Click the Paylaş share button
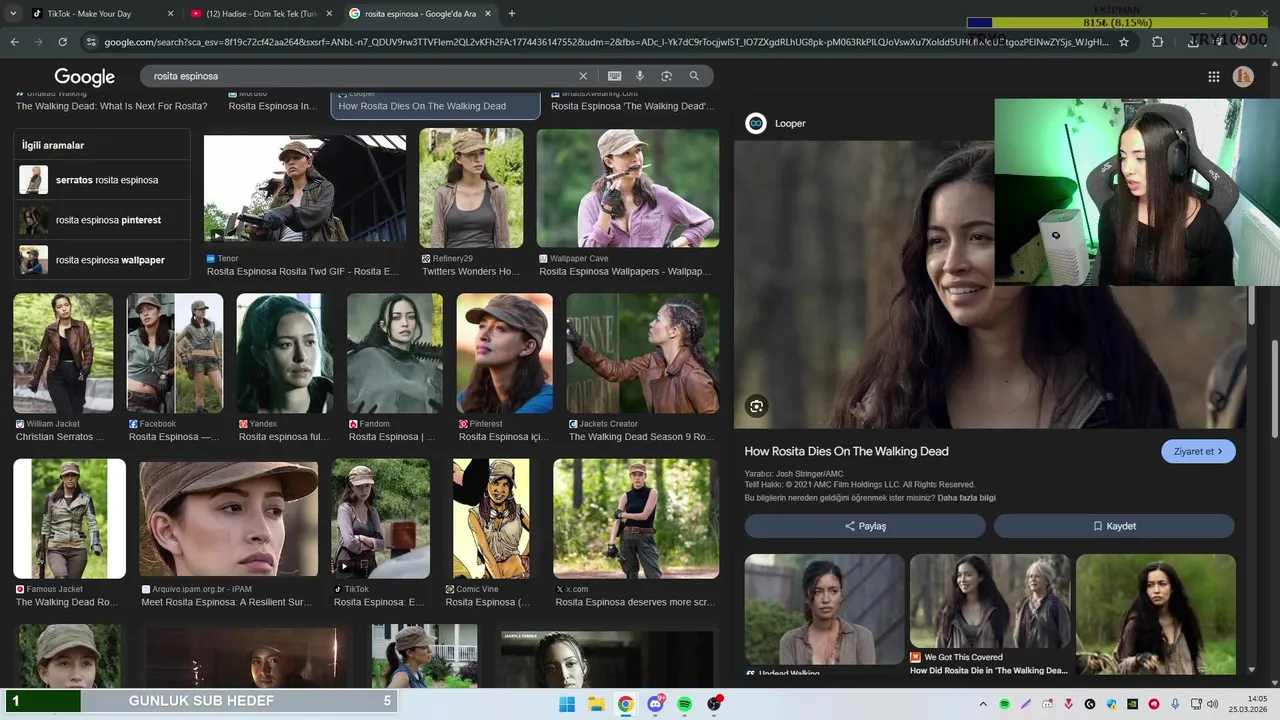This screenshot has width=1280, height=720. coord(865,526)
